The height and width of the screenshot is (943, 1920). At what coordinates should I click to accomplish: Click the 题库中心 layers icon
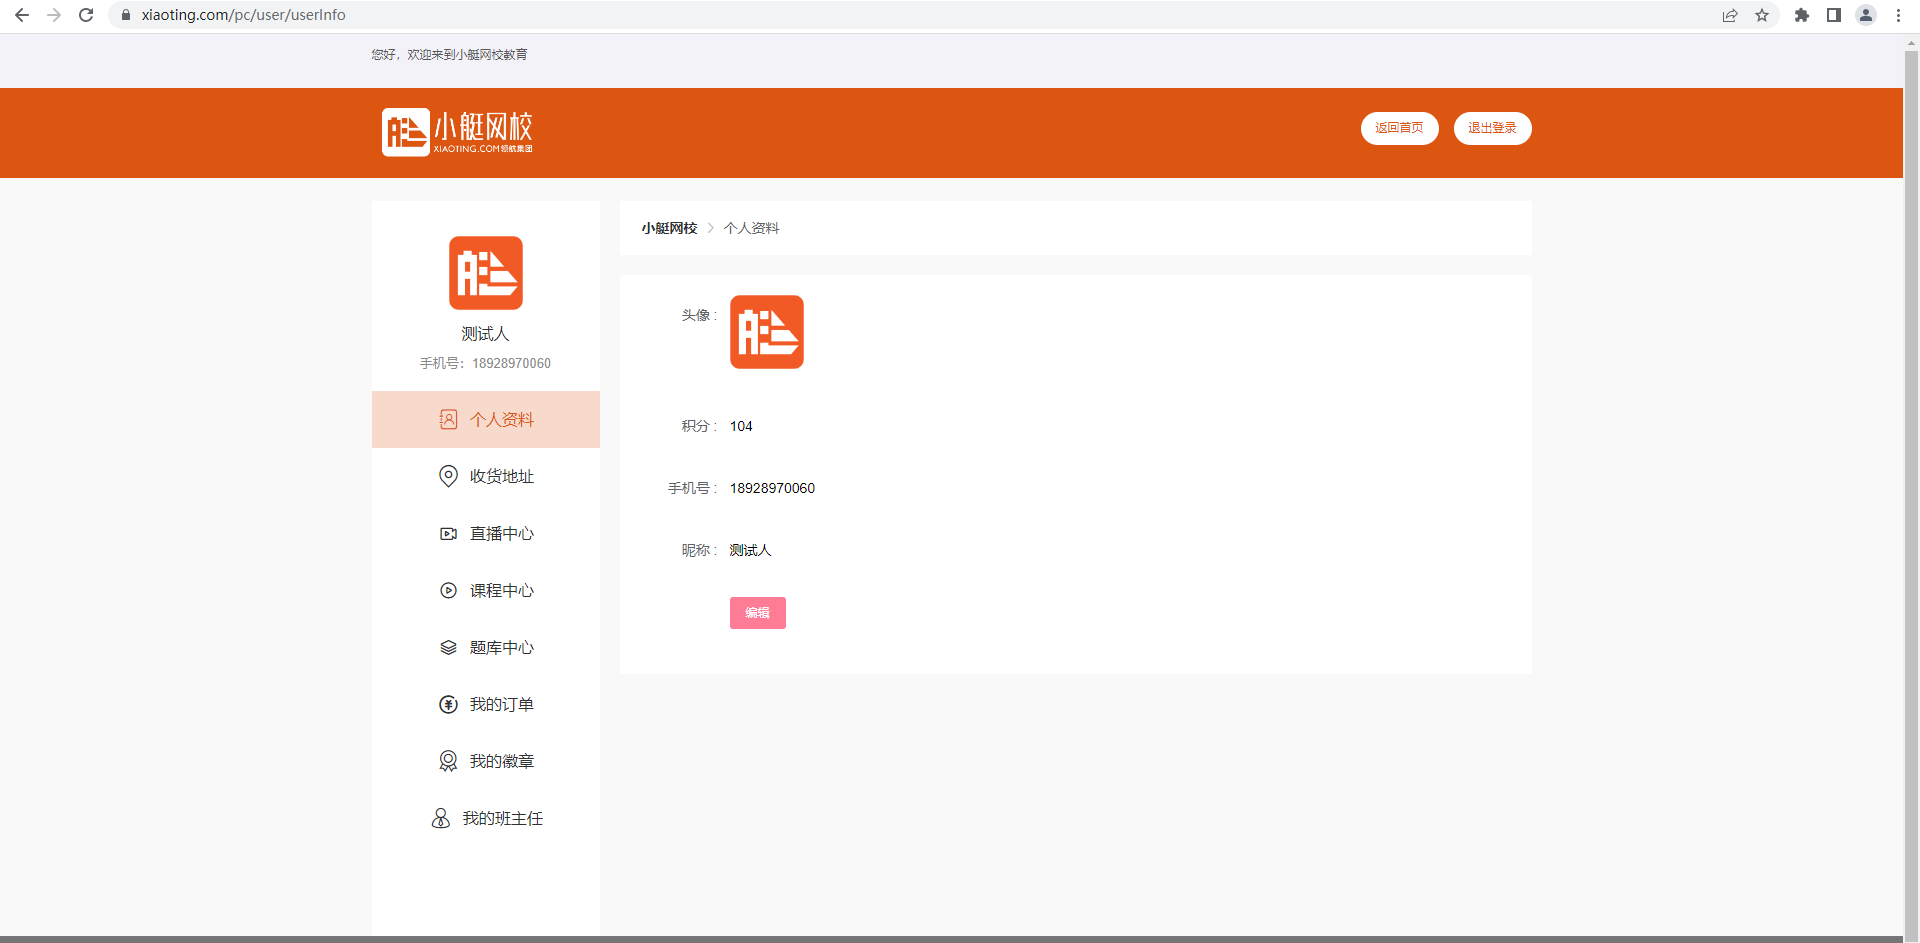(x=448, y=647)
